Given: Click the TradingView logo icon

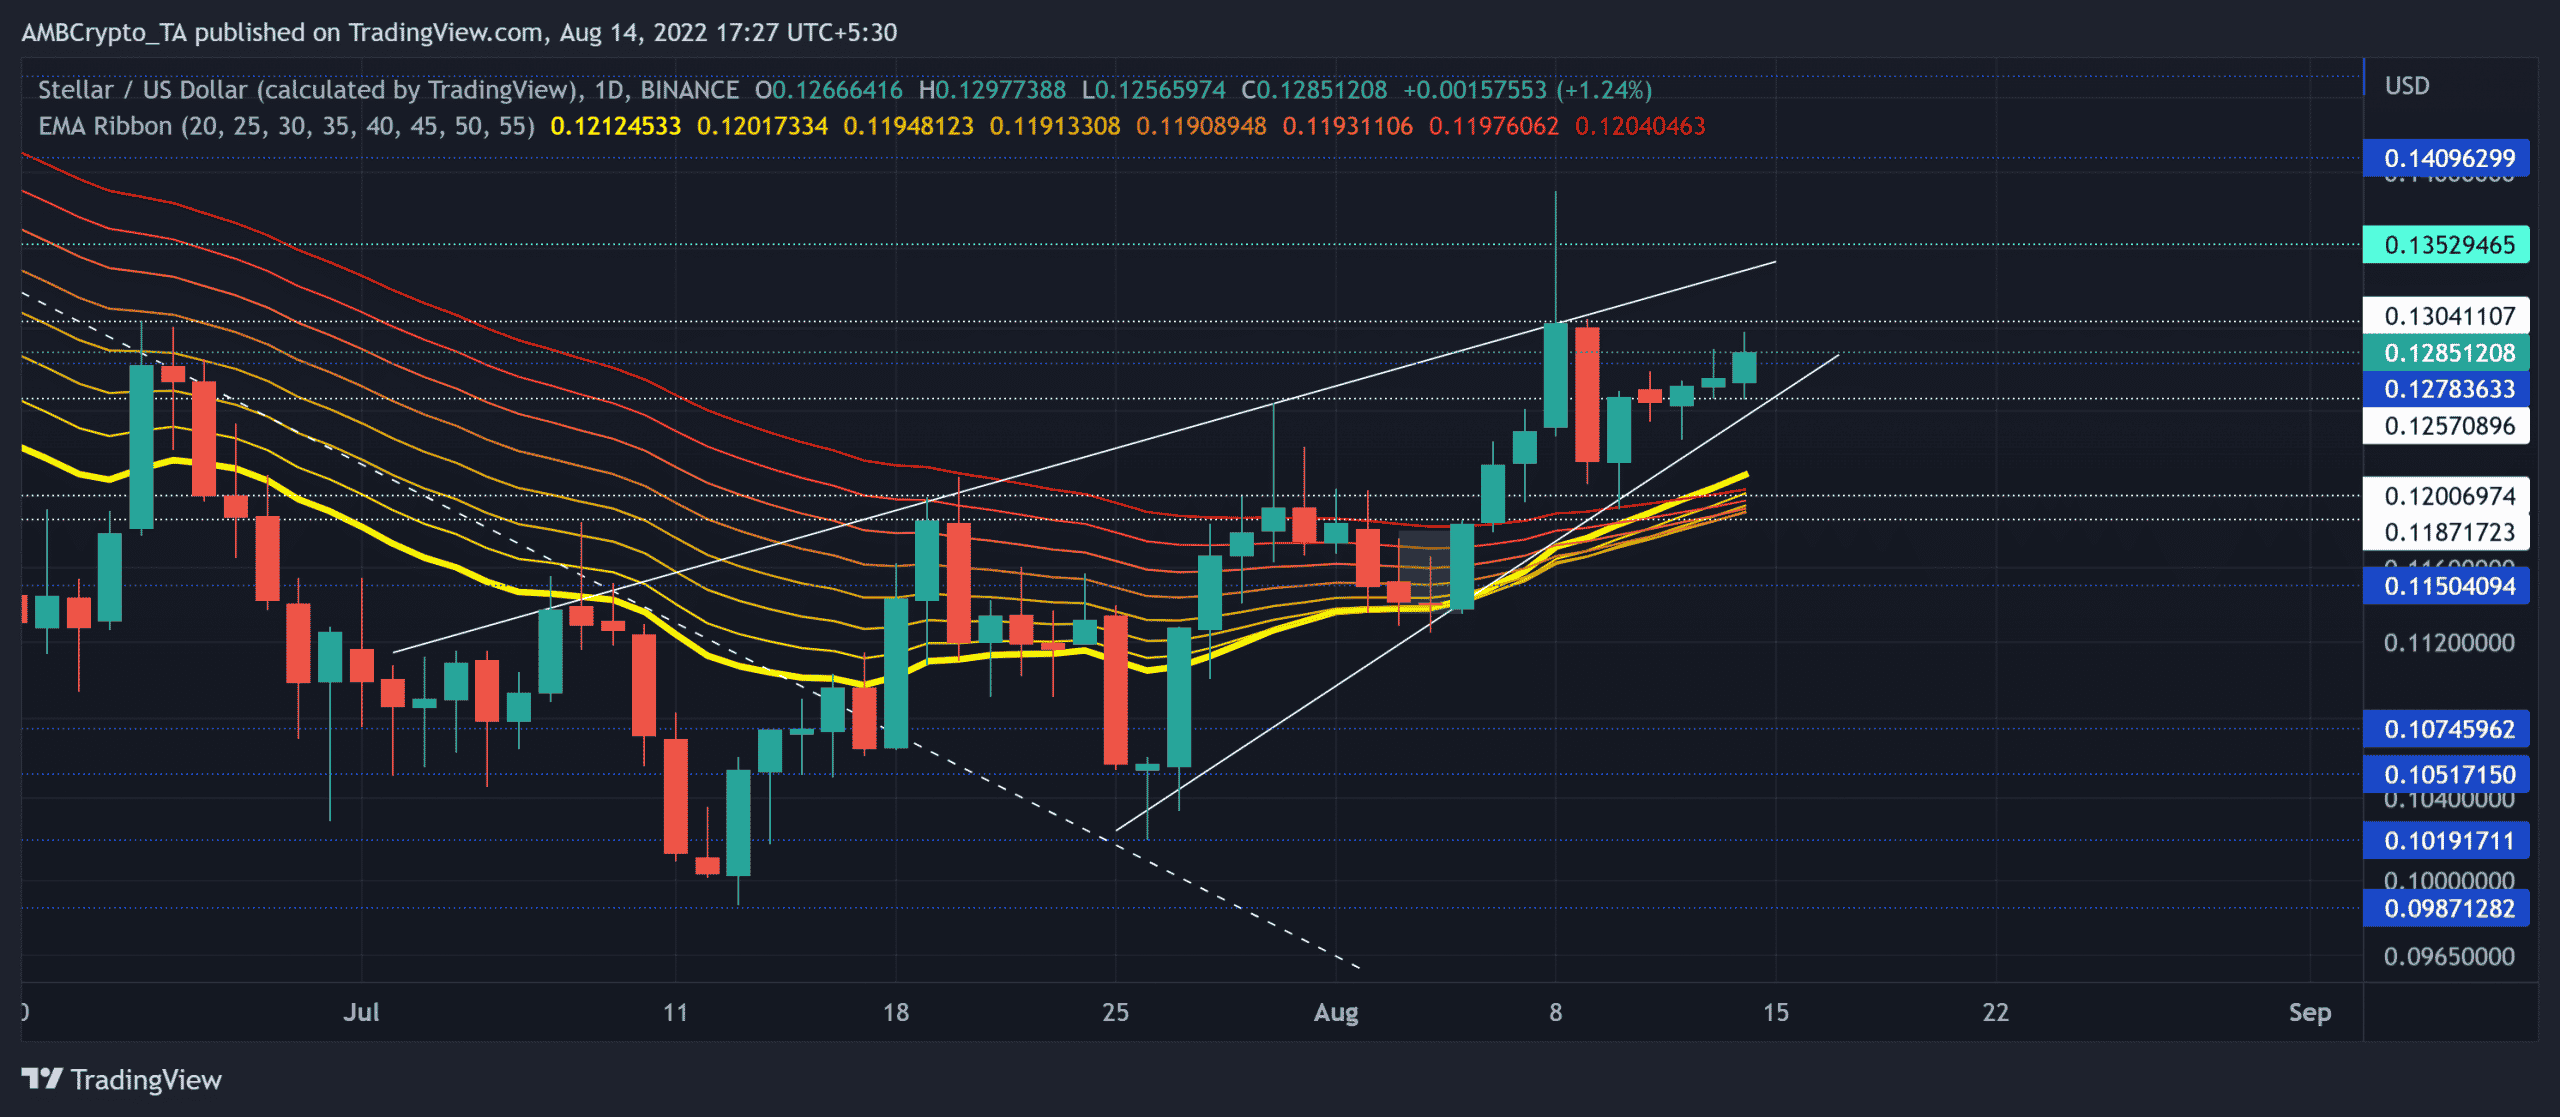Looking at the screenshot, I should (42, 1079).
